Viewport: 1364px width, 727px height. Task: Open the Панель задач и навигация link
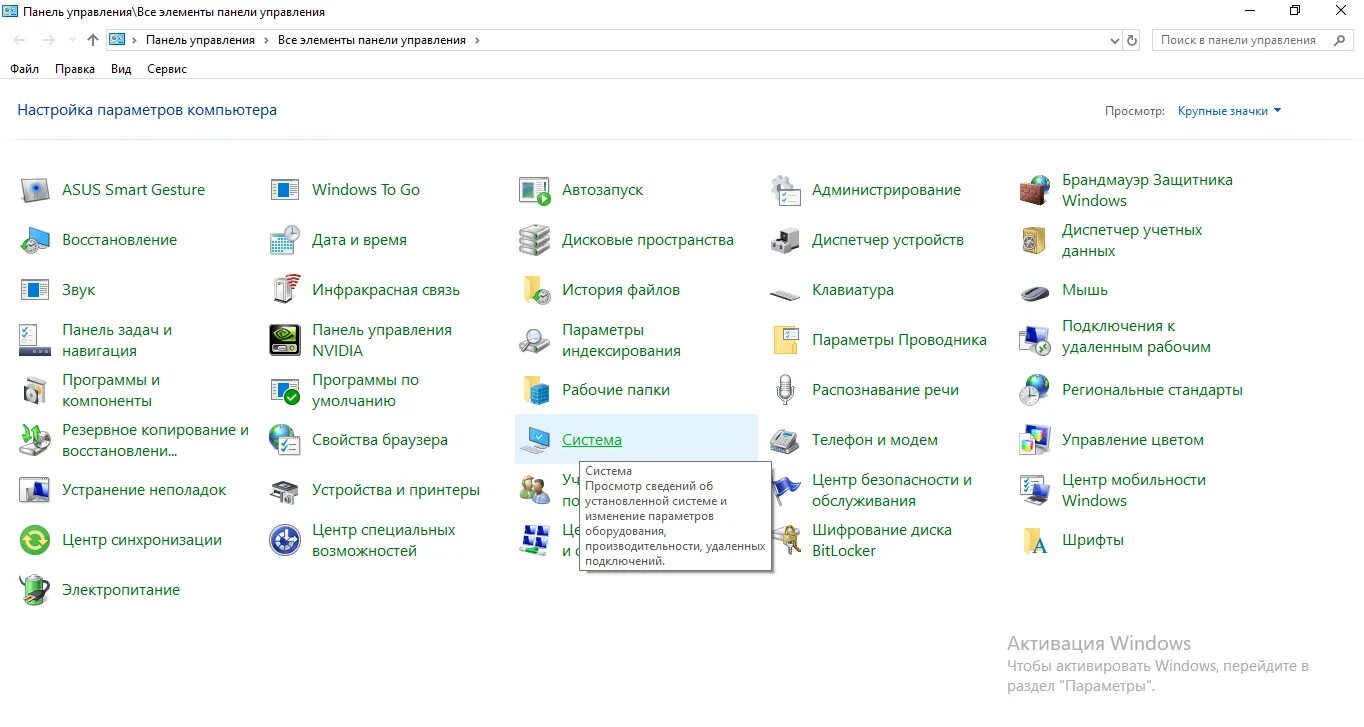pyautogui.click(x=117, y=340)
